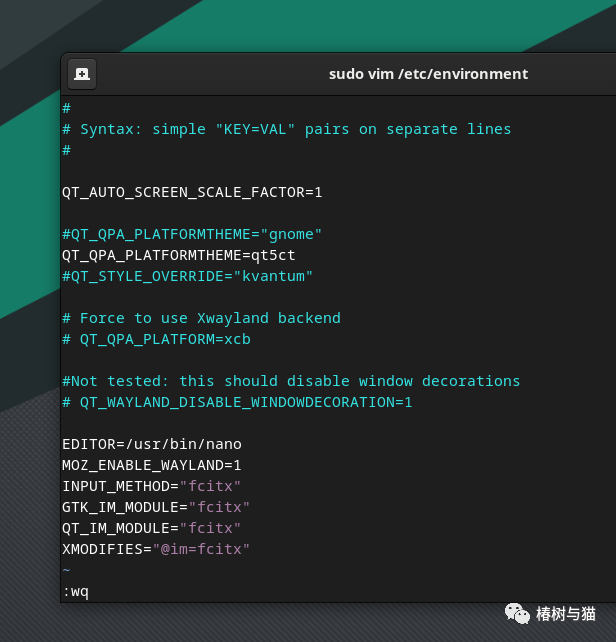The width and height of the screenshot is (616, 642).
Task: Click the commented QT_QPA_PLATFORM=xcb line
Action: [156, 339]
